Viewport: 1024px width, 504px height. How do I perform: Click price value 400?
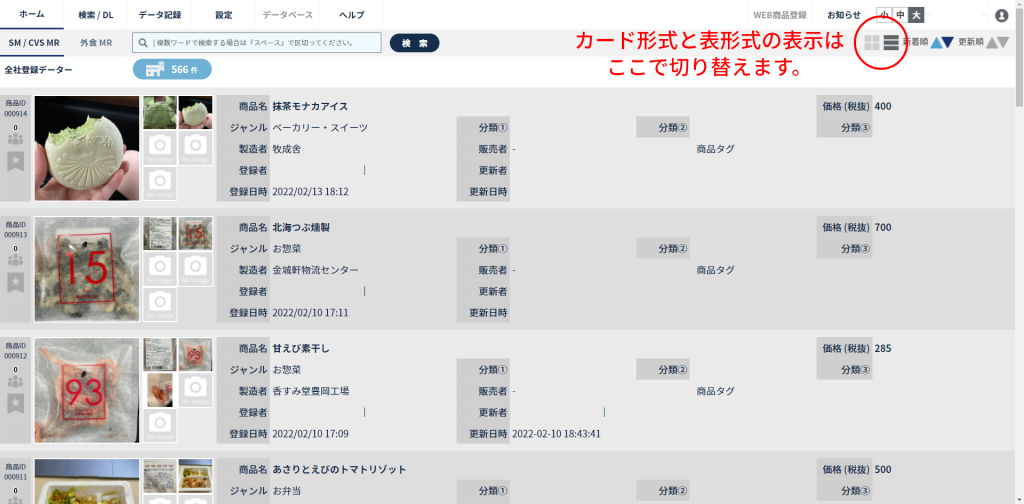pyautogui.click(x=883, y=106)
